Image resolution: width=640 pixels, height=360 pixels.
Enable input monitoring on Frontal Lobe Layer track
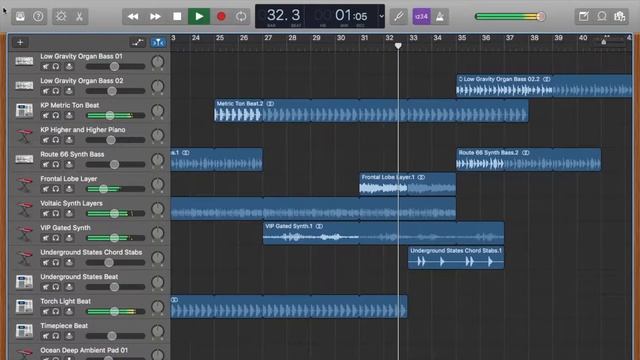(x=69, y=189)
